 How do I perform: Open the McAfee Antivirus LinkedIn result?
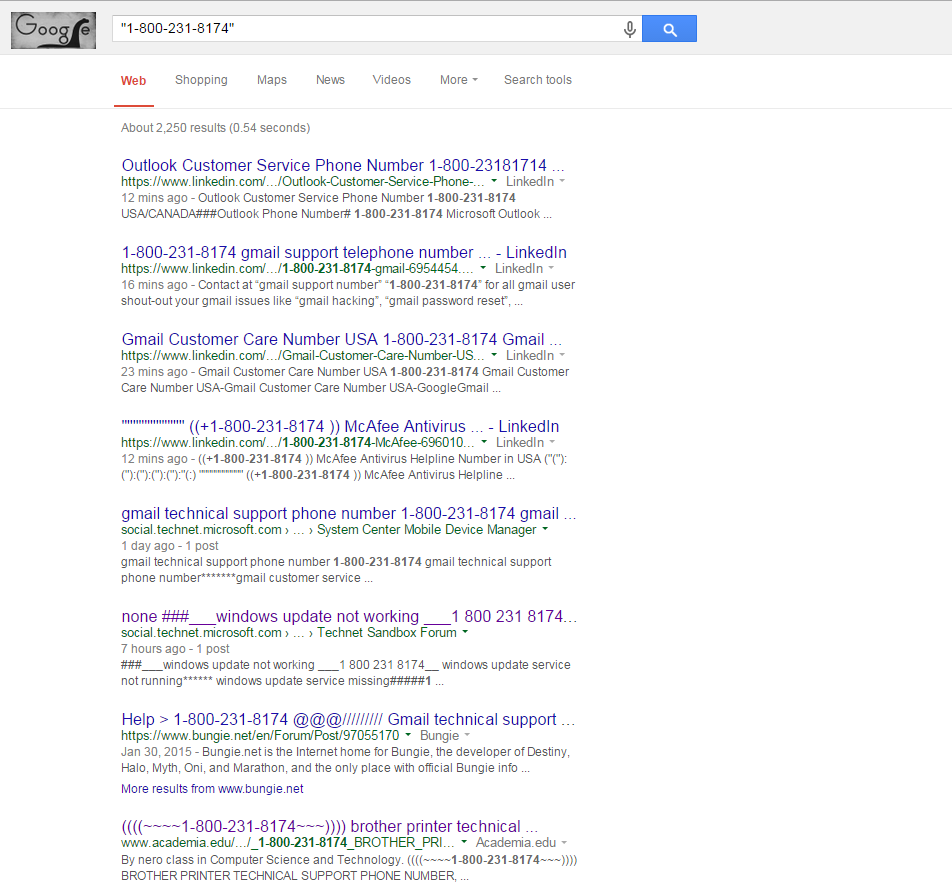point(340,426)
